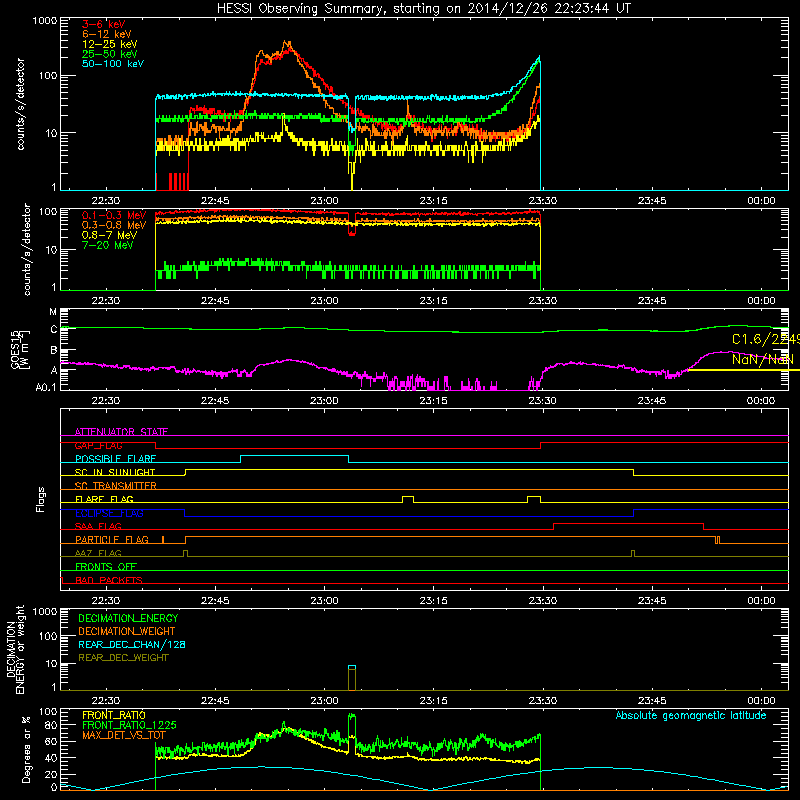Image resolution: width=800 pixels, height=800 pixels.
Task: Click the REAR_DEC_WEIGHT legend label
Action: [x=123, y=658]
